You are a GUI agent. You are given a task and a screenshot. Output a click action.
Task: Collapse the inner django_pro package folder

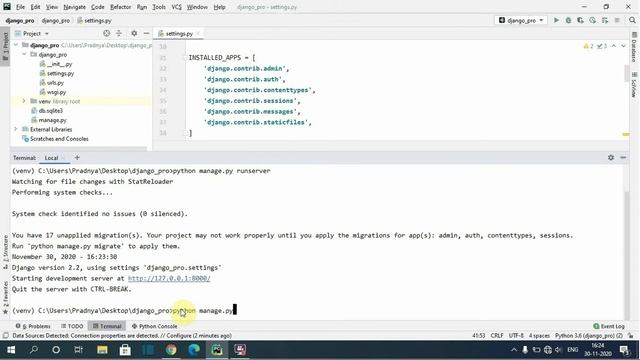[x=24, y=54]
